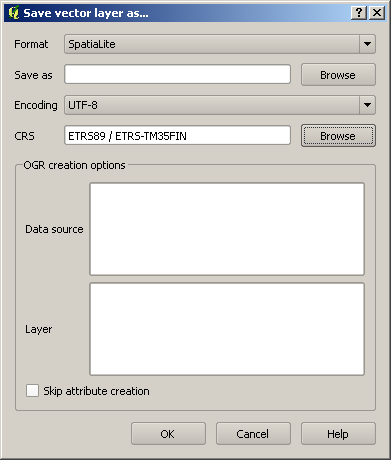Expand the Encoding dropdown arrow
This screenshot has width=391, height=460.
[x=367, y=105]
